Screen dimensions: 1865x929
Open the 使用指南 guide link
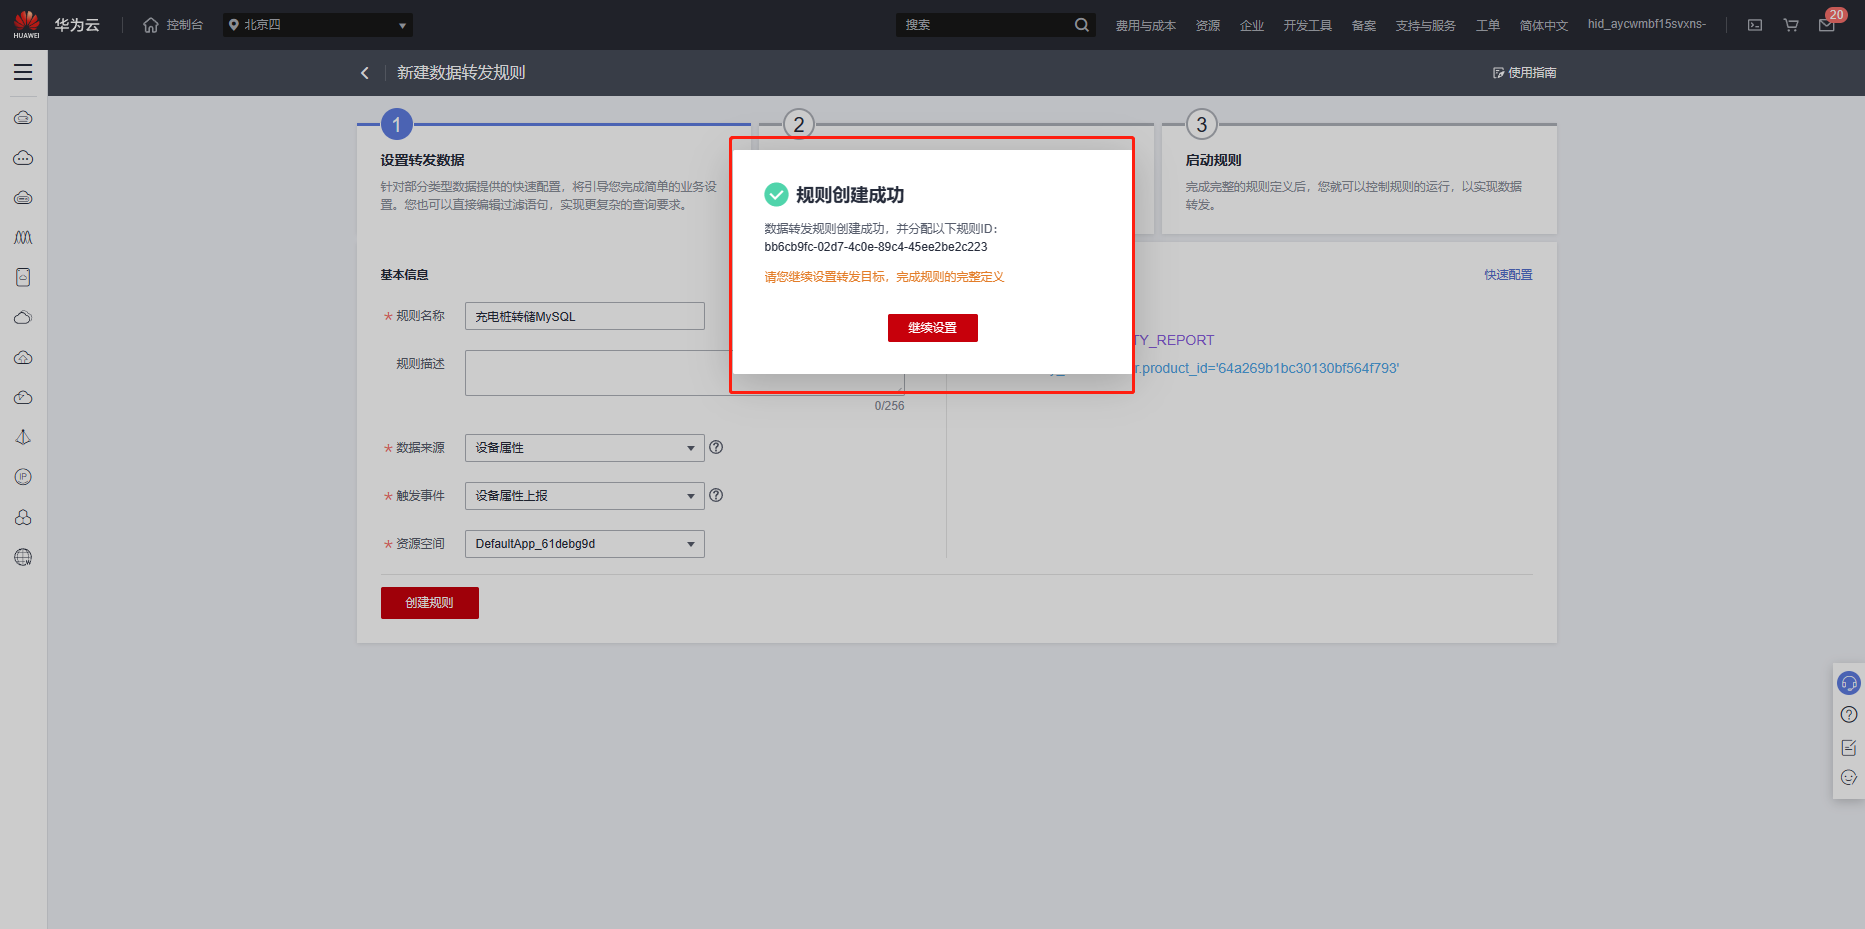pos(1524,73)
